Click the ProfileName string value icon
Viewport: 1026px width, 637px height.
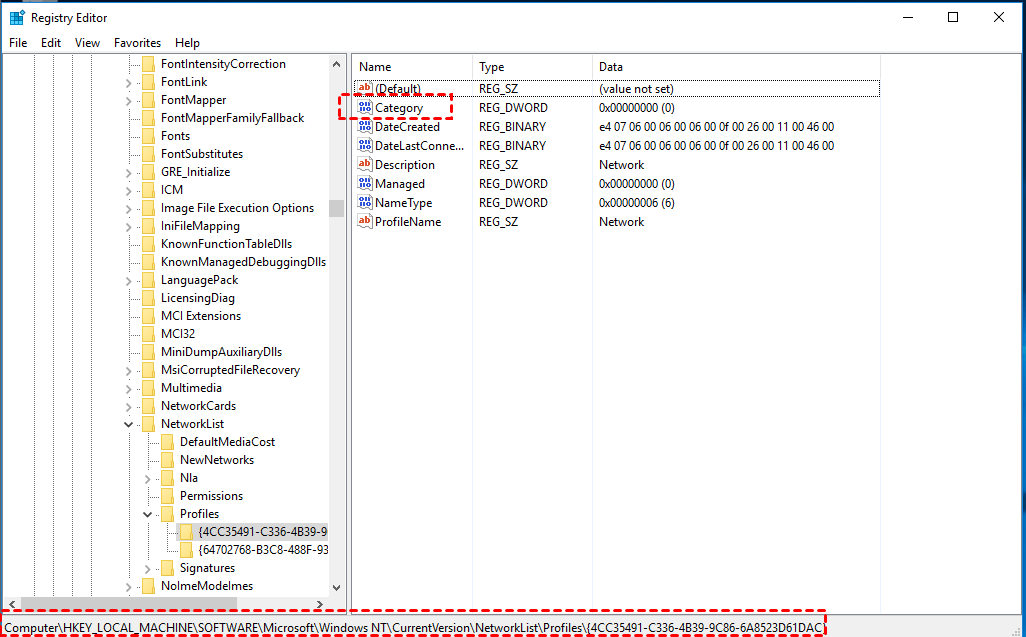click(365, 222)
